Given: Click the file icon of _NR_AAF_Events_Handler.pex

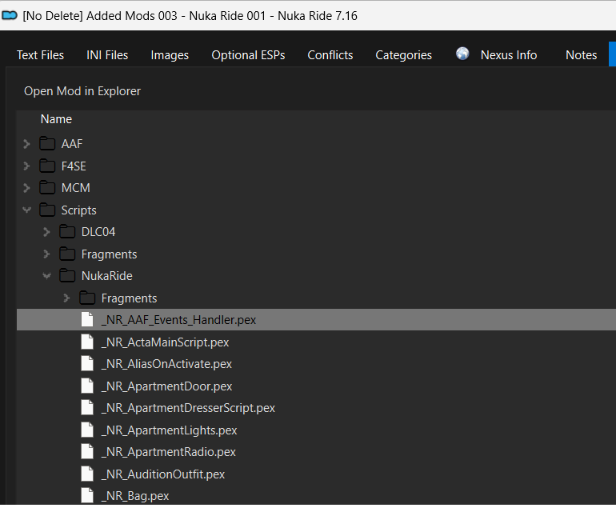Looking at the screenshot, I should 87,320.
